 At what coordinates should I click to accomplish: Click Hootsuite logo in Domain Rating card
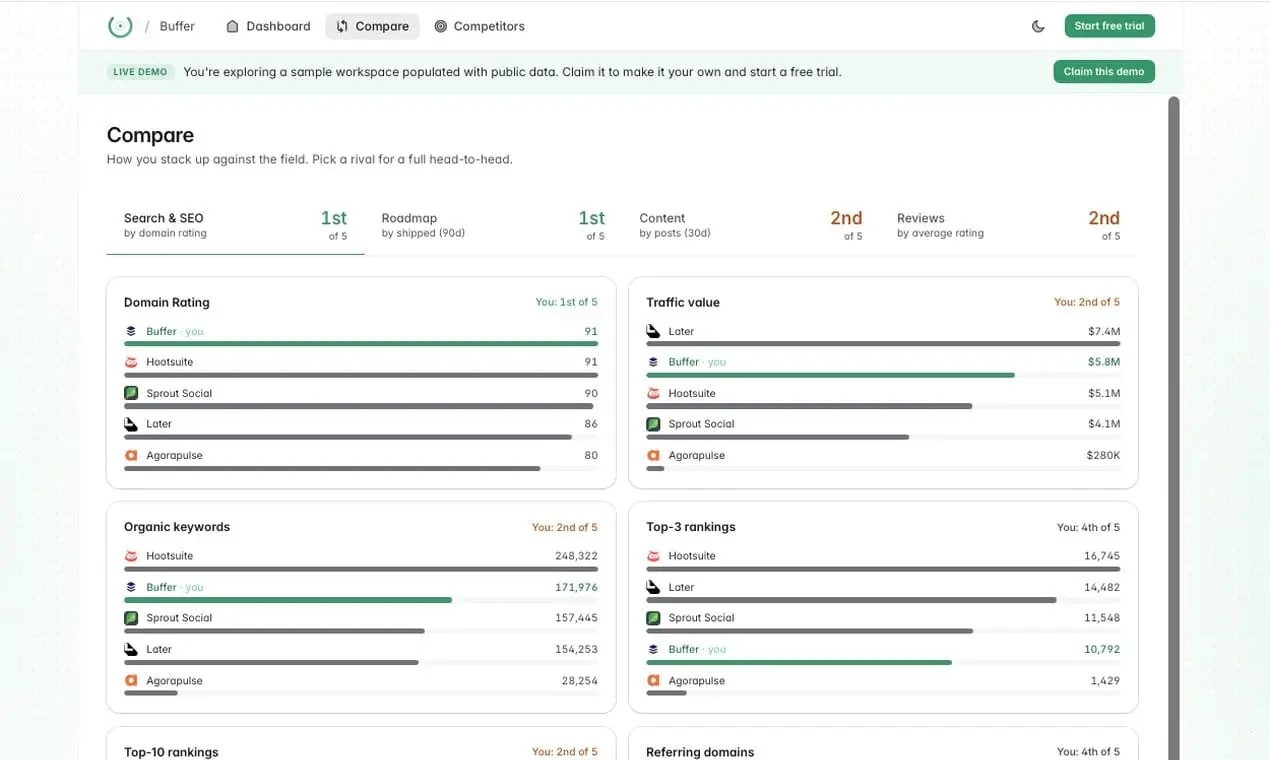(x=130, y=362)
